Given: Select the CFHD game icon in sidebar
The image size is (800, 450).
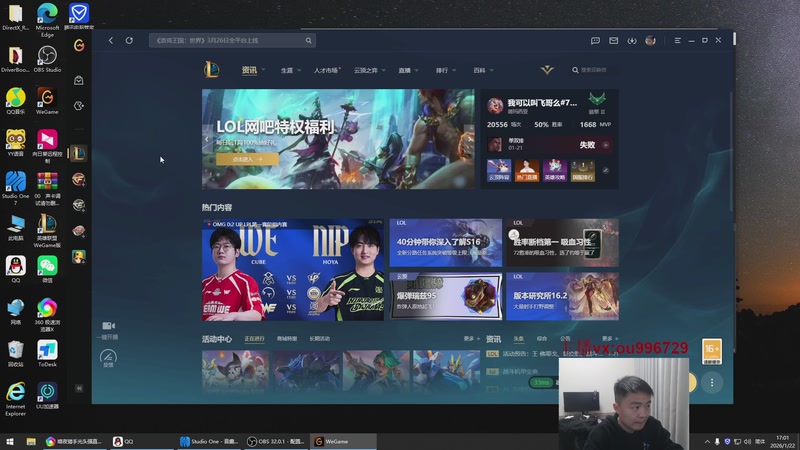Looking at the screenshot, I should [79, 205].
